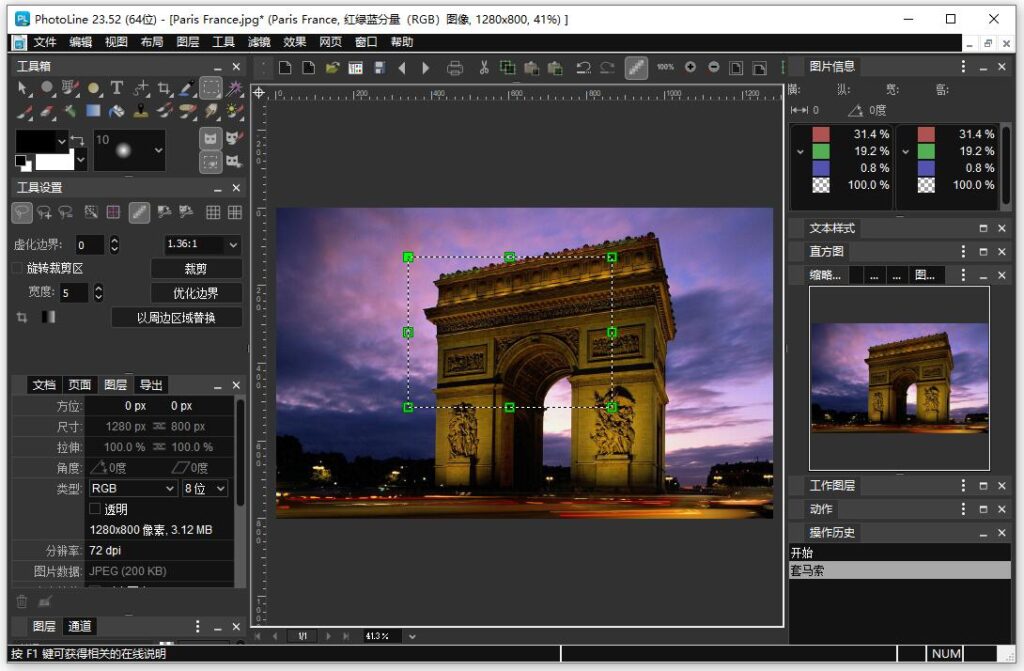Switch to the 通道 tab
Screen dimensions: 1024x671
(x=77, y=626)
